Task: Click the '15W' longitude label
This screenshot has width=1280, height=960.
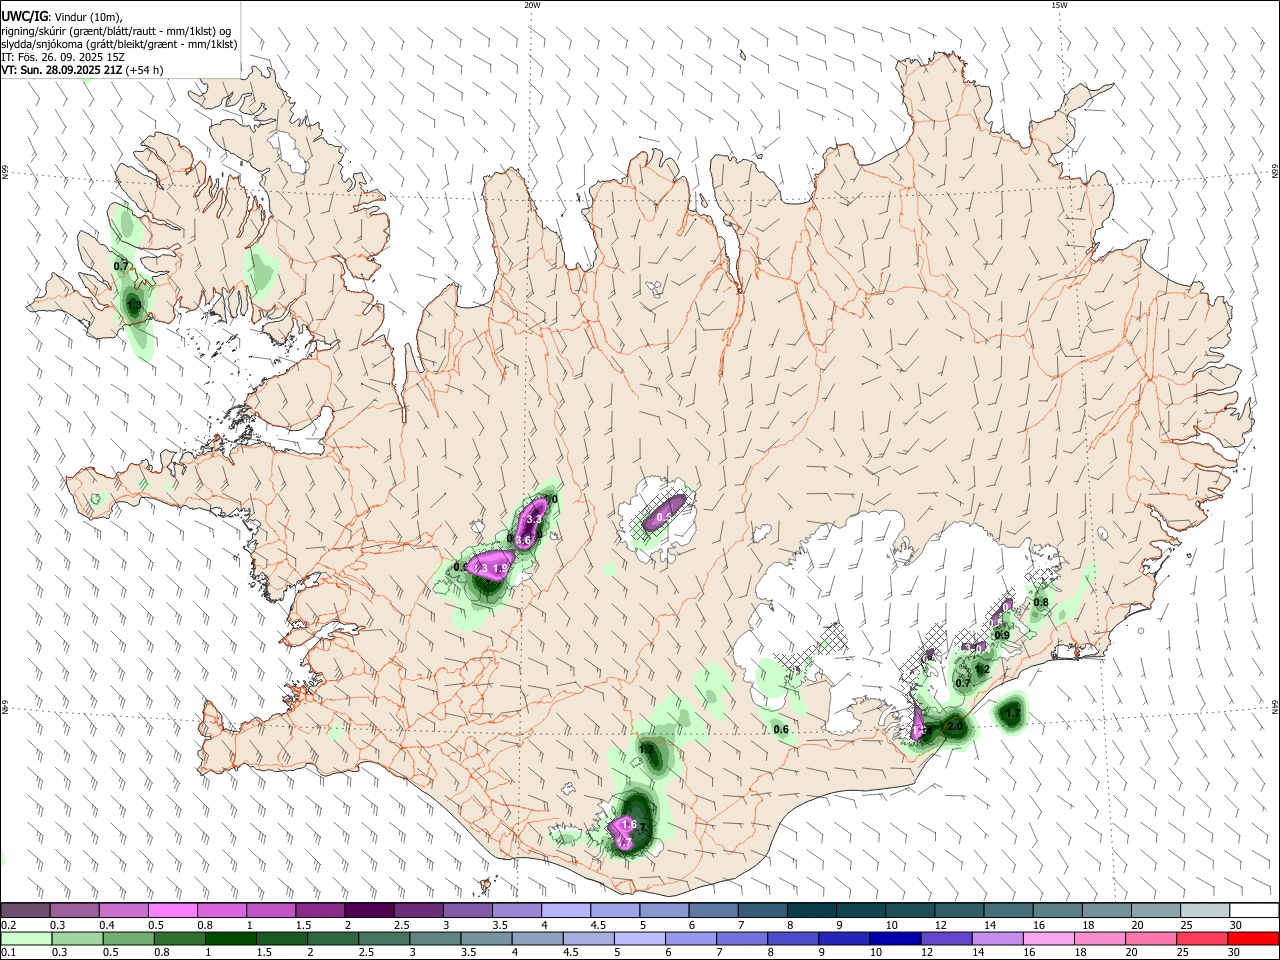Action: (1059, 5)
